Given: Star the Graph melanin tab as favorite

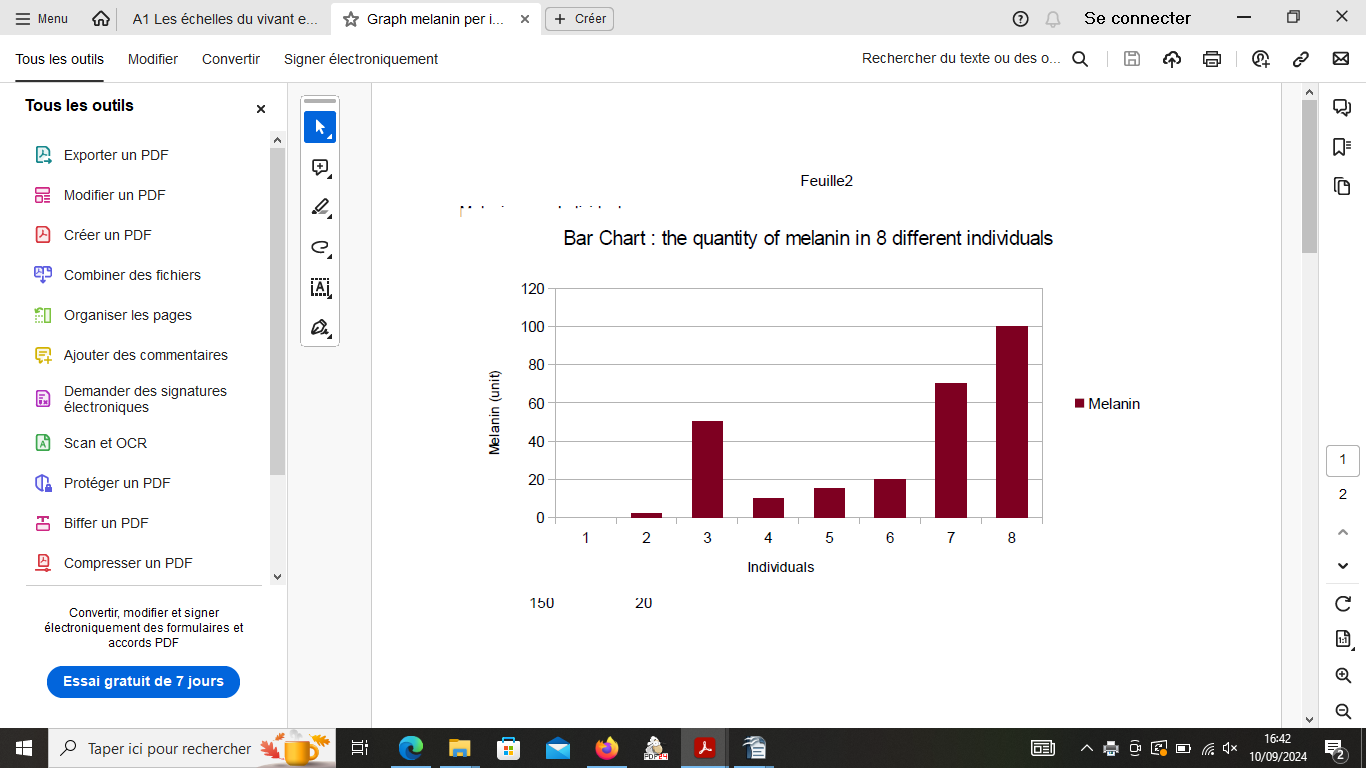Looking at the screenshot, I should pos(350,19).
